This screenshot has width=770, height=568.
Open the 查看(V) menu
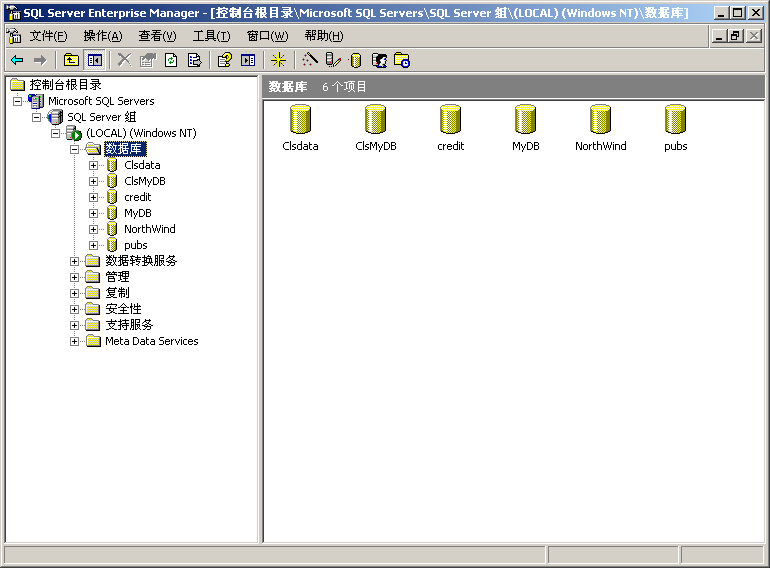pos(157,36)
